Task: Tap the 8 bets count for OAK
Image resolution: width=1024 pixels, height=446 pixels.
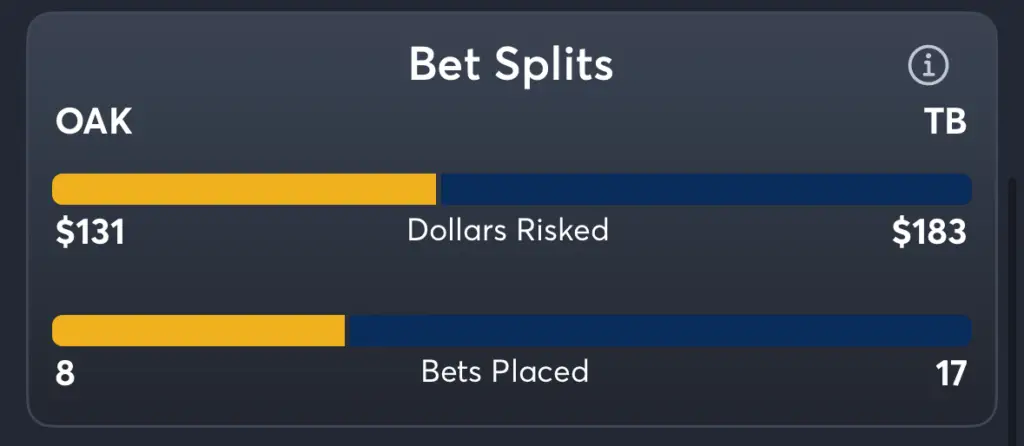Action: click(x=65, y=374)
